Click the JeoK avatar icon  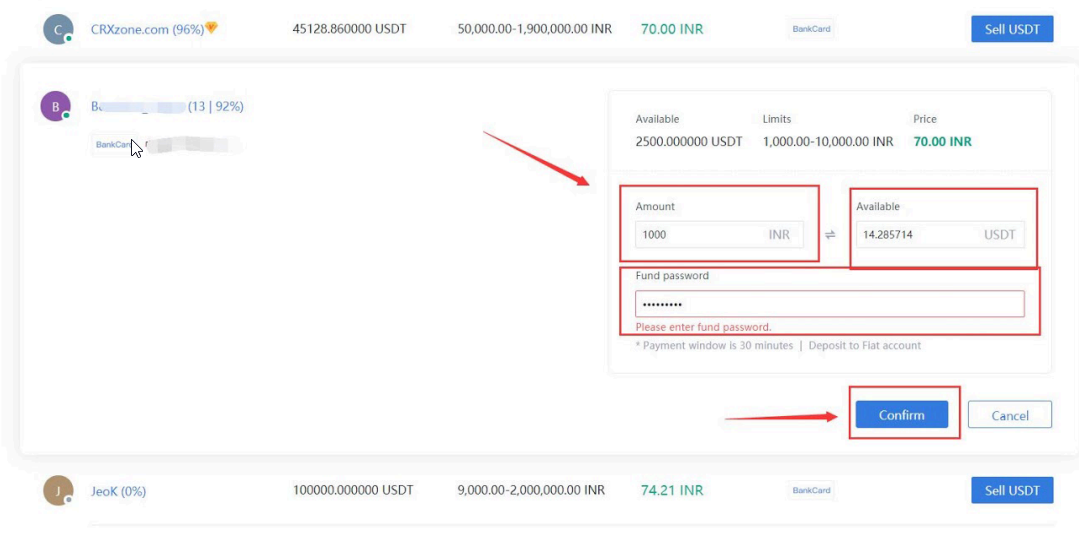[x=59, y=490]
